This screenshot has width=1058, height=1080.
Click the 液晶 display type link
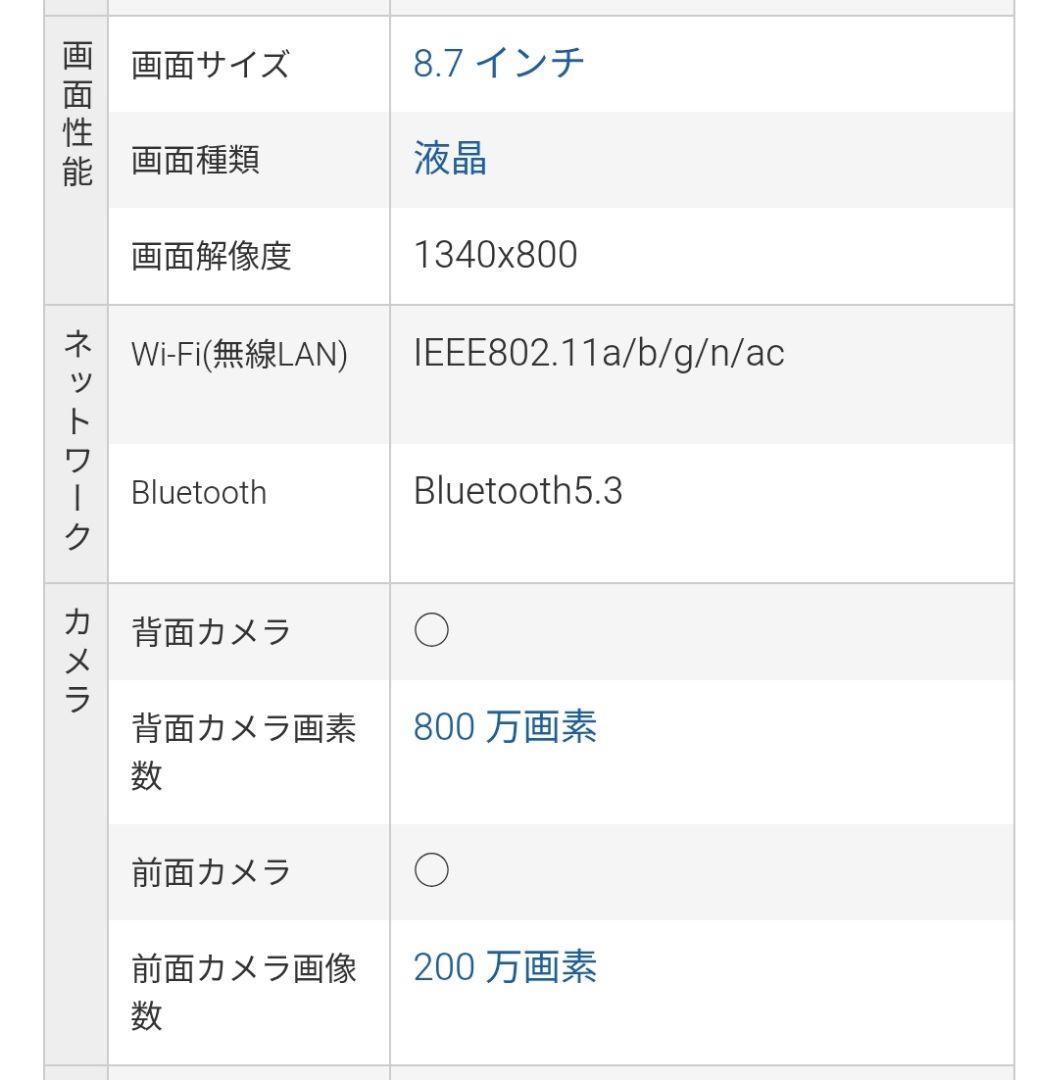point(450,159)
